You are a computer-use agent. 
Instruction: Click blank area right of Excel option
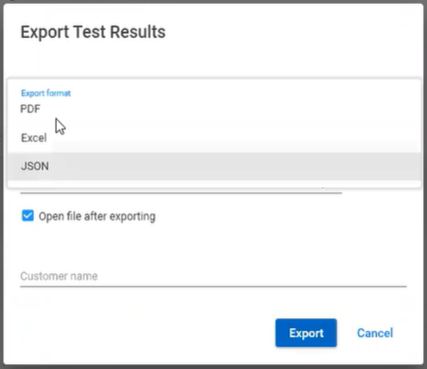(x=233, y=138)
